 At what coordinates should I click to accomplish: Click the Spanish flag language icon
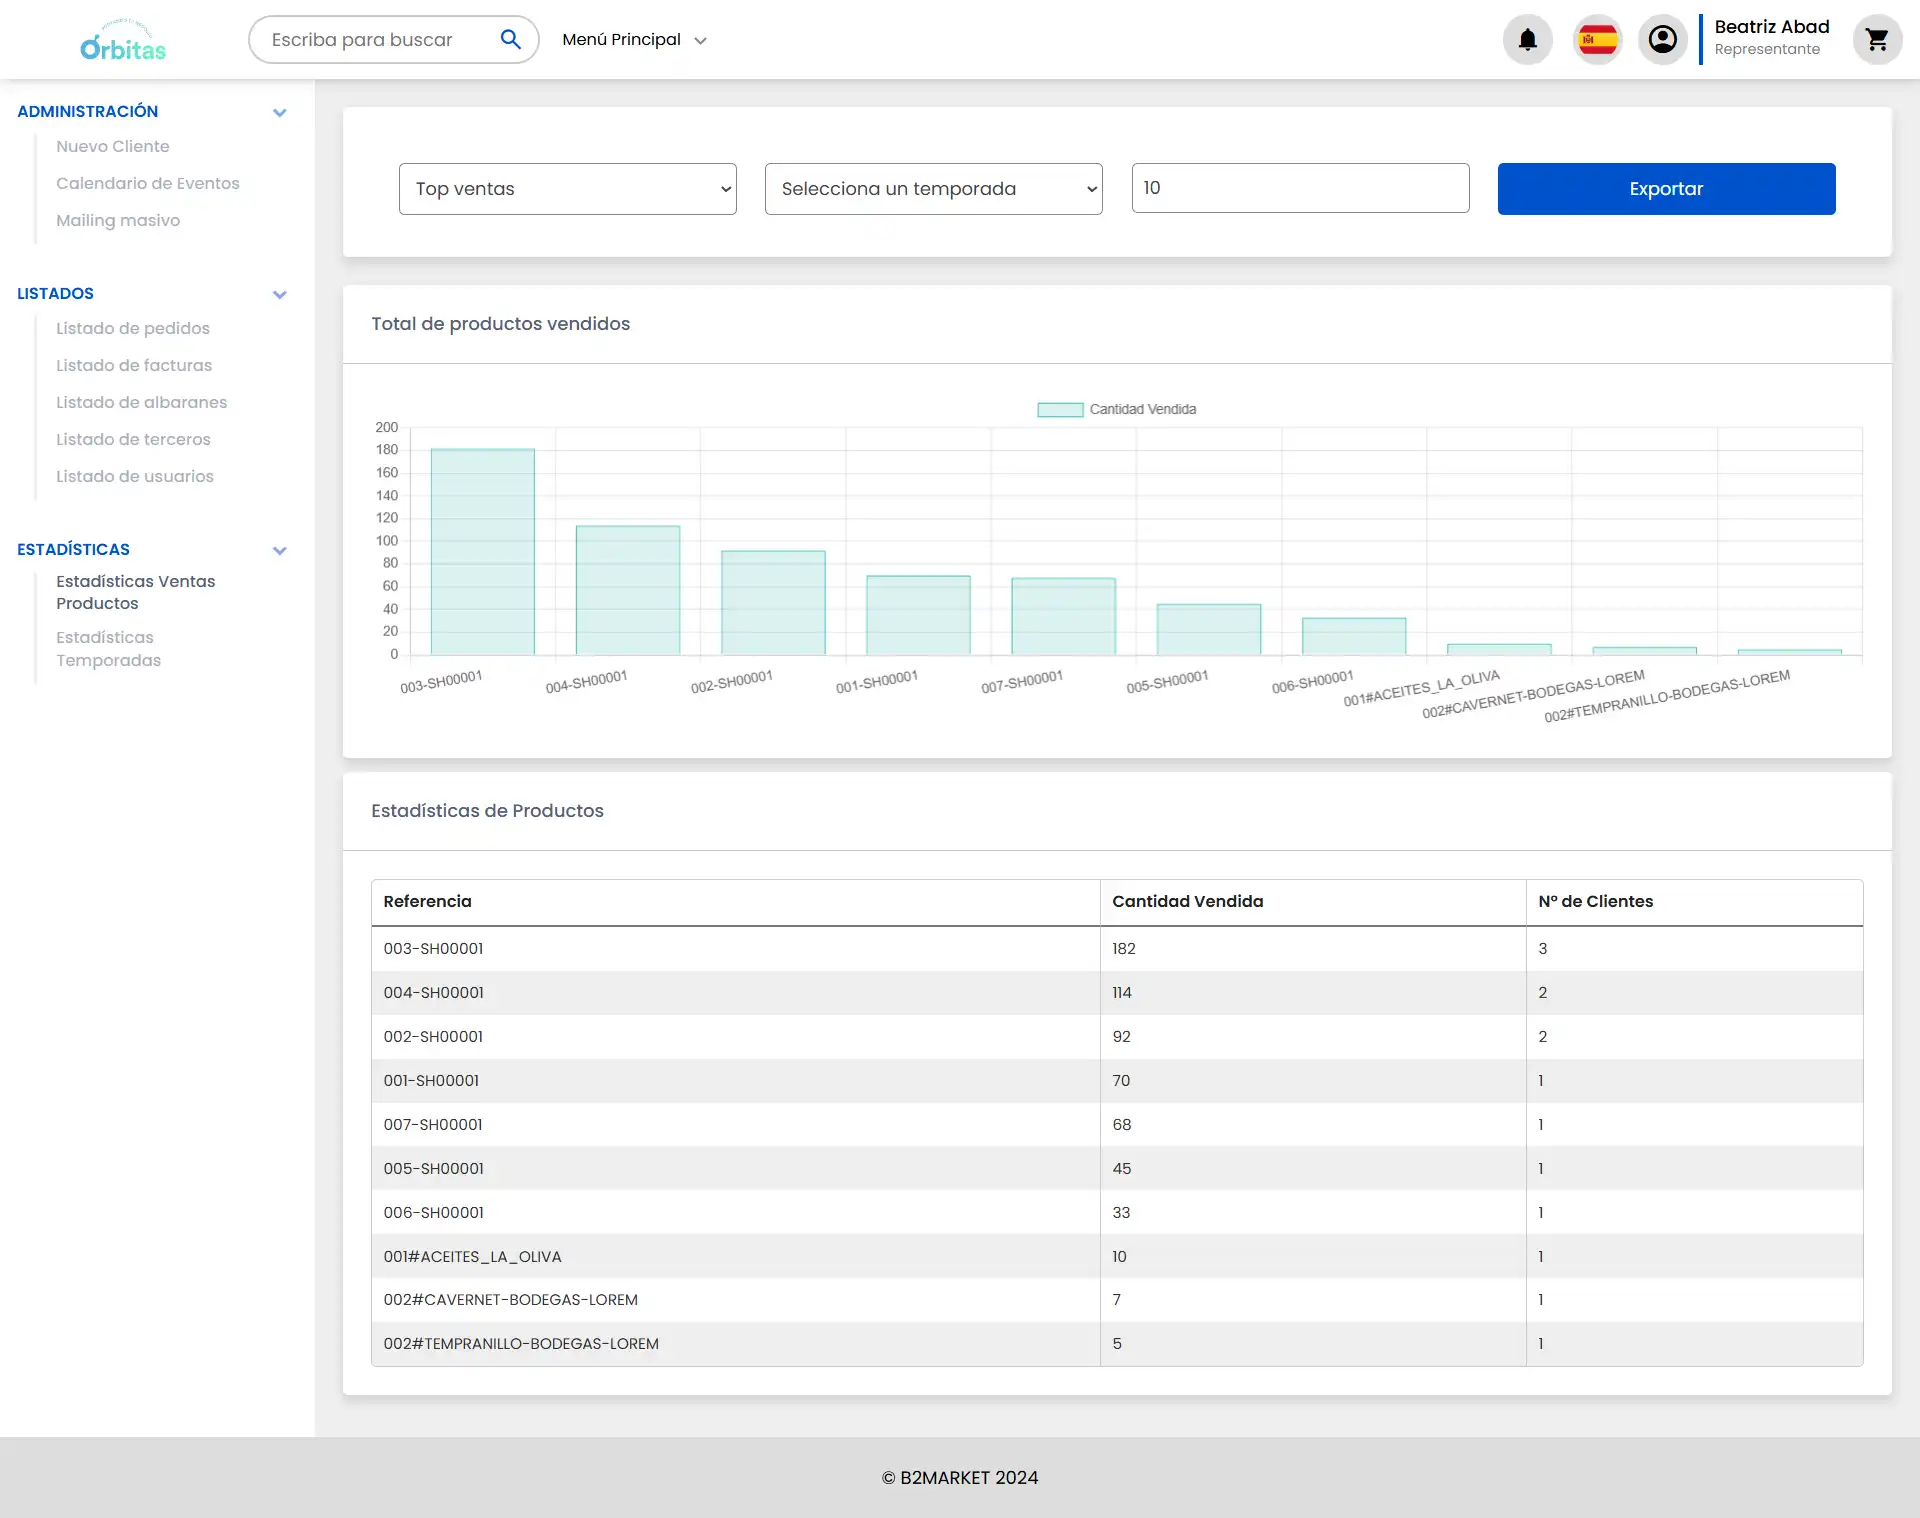[x=1597, y=40]
